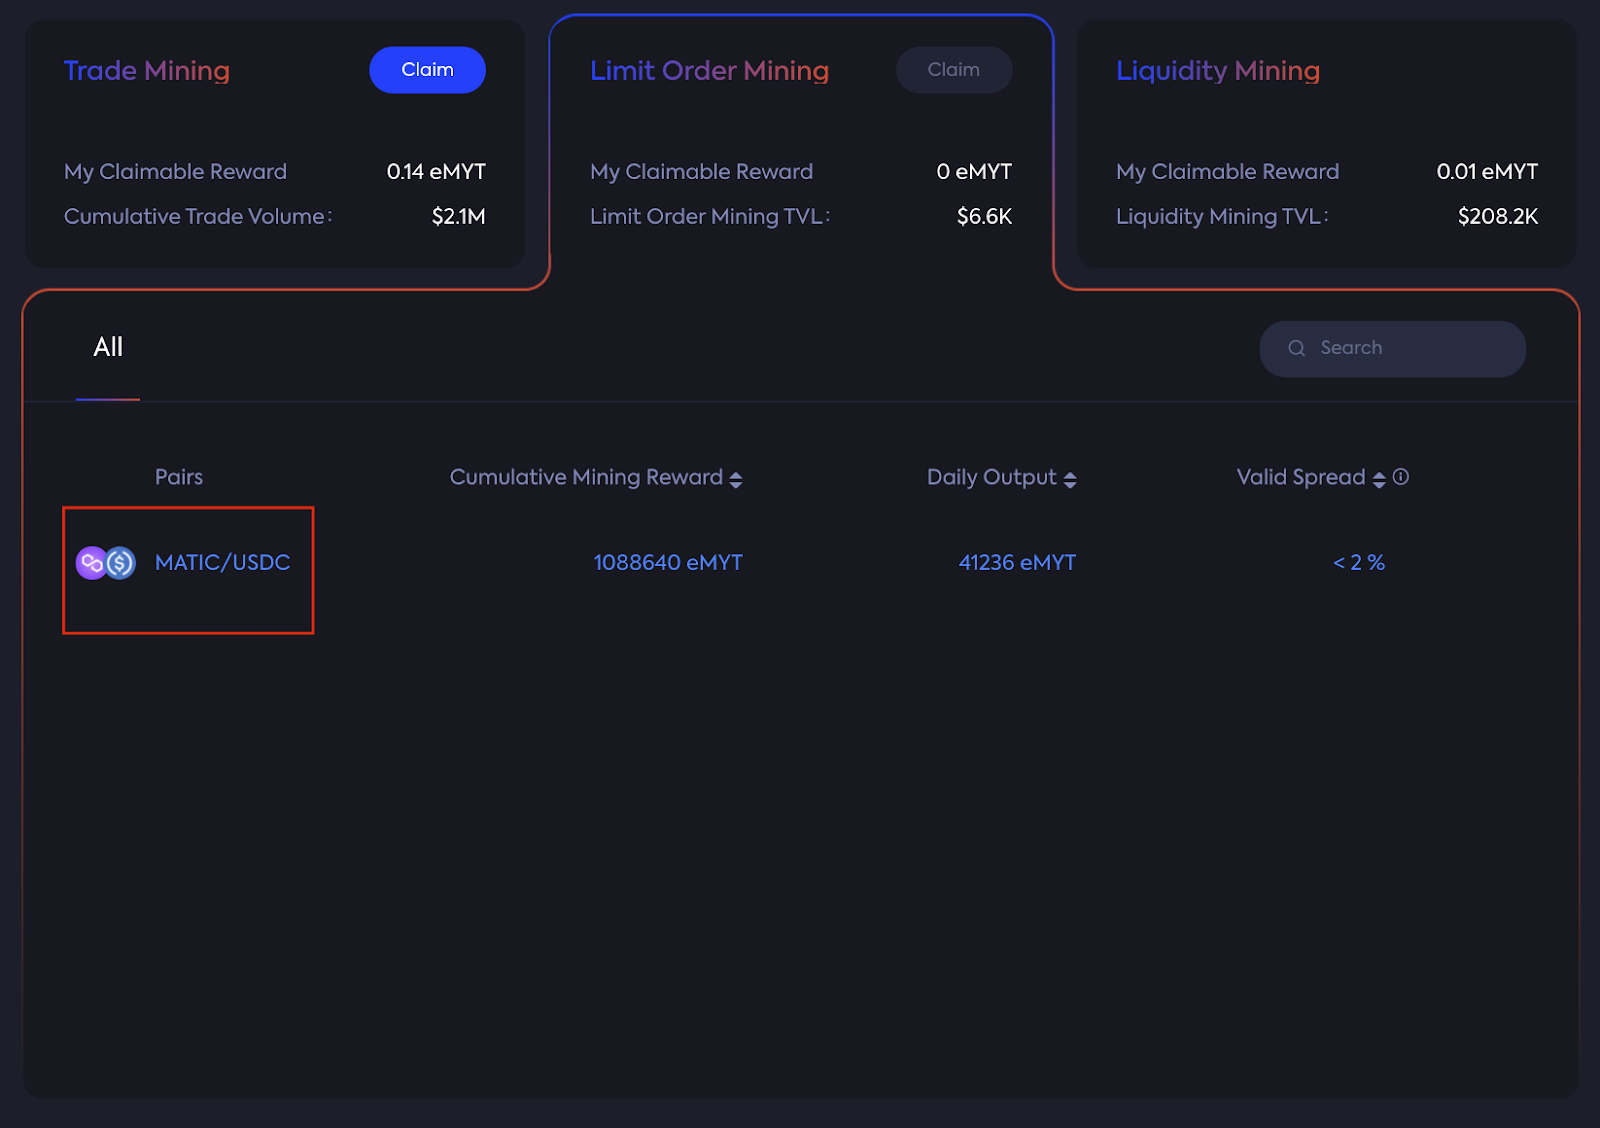Screen dimensions: 1600x1128
Task: Click the 0.14 eMYT claimable reward value
Action: (436, 172)
